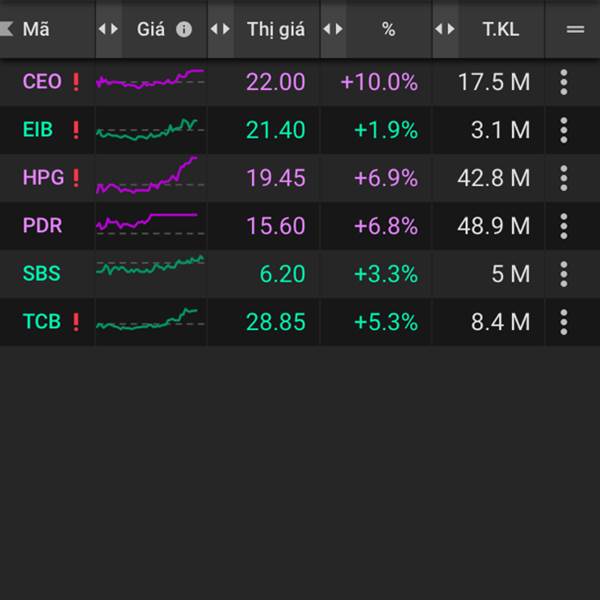Viewport: 600px width, 600px height.
Task: Open the SBS price sparkline chart
Action: pyautogui.click(x=150, y=265)
